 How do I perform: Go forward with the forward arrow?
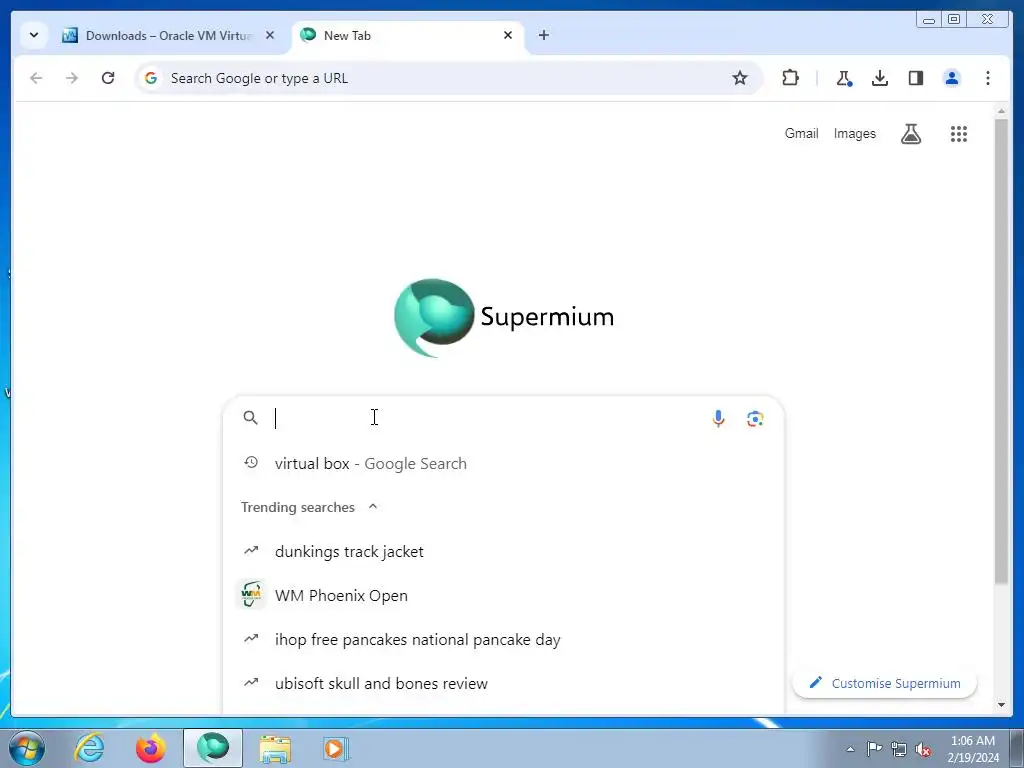(x=72, y=78)
